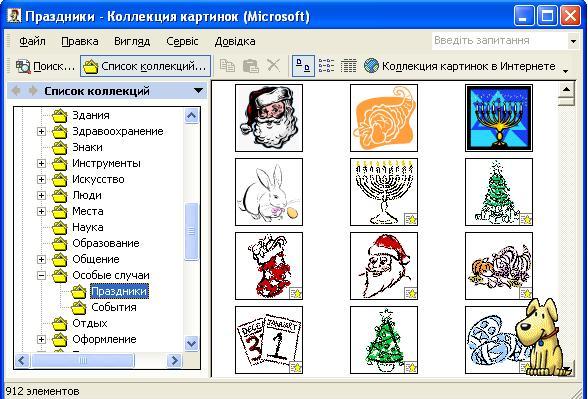
Task: Click the Особые случаи folder label
Action: 111,275
